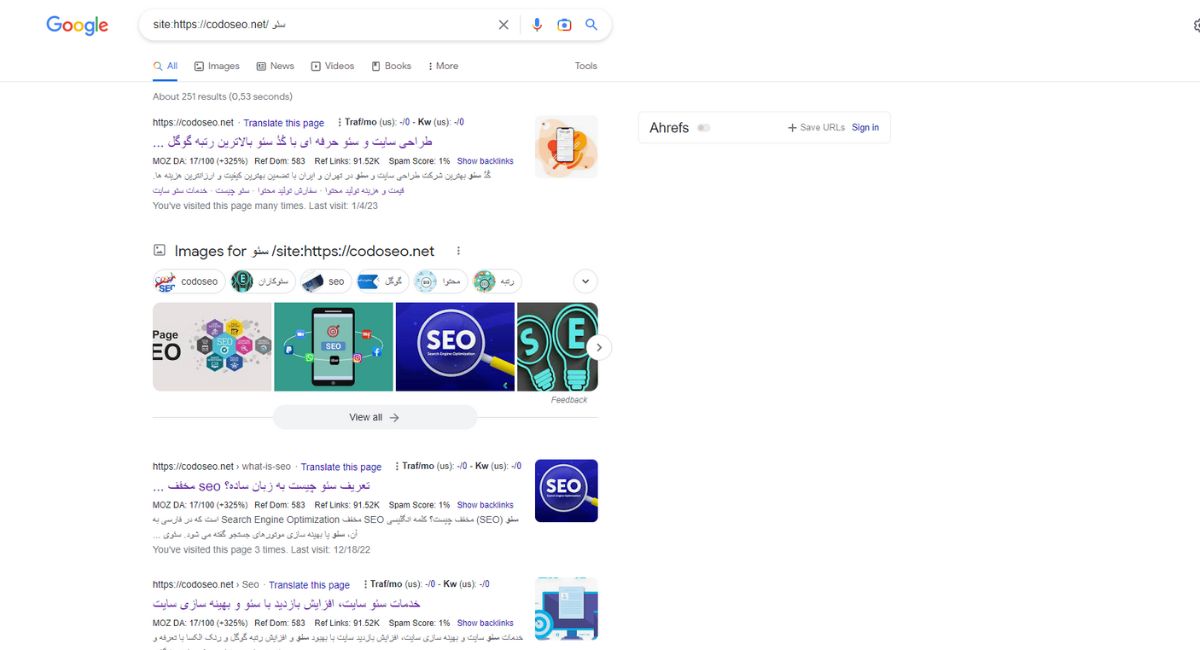Toggle the Ahrefs switch
Image resolution: width=1200 pixels, height=650 pixels.
(704, 128)
